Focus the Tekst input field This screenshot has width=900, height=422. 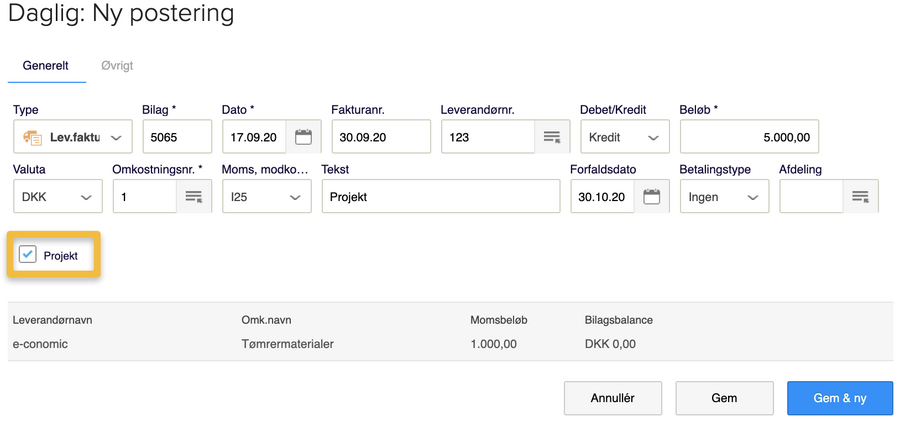point(440,197)
